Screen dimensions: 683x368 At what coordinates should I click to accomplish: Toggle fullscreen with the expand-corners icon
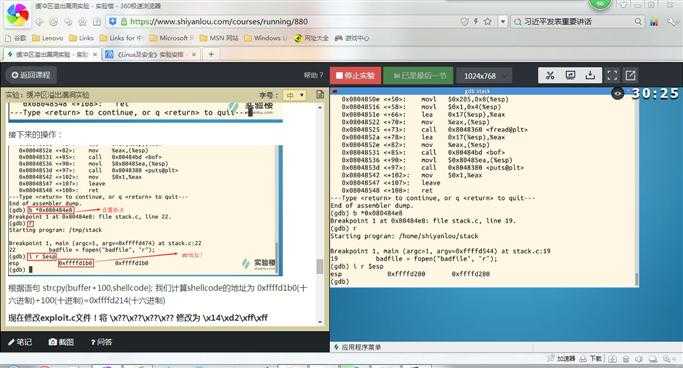coord(612,75)
